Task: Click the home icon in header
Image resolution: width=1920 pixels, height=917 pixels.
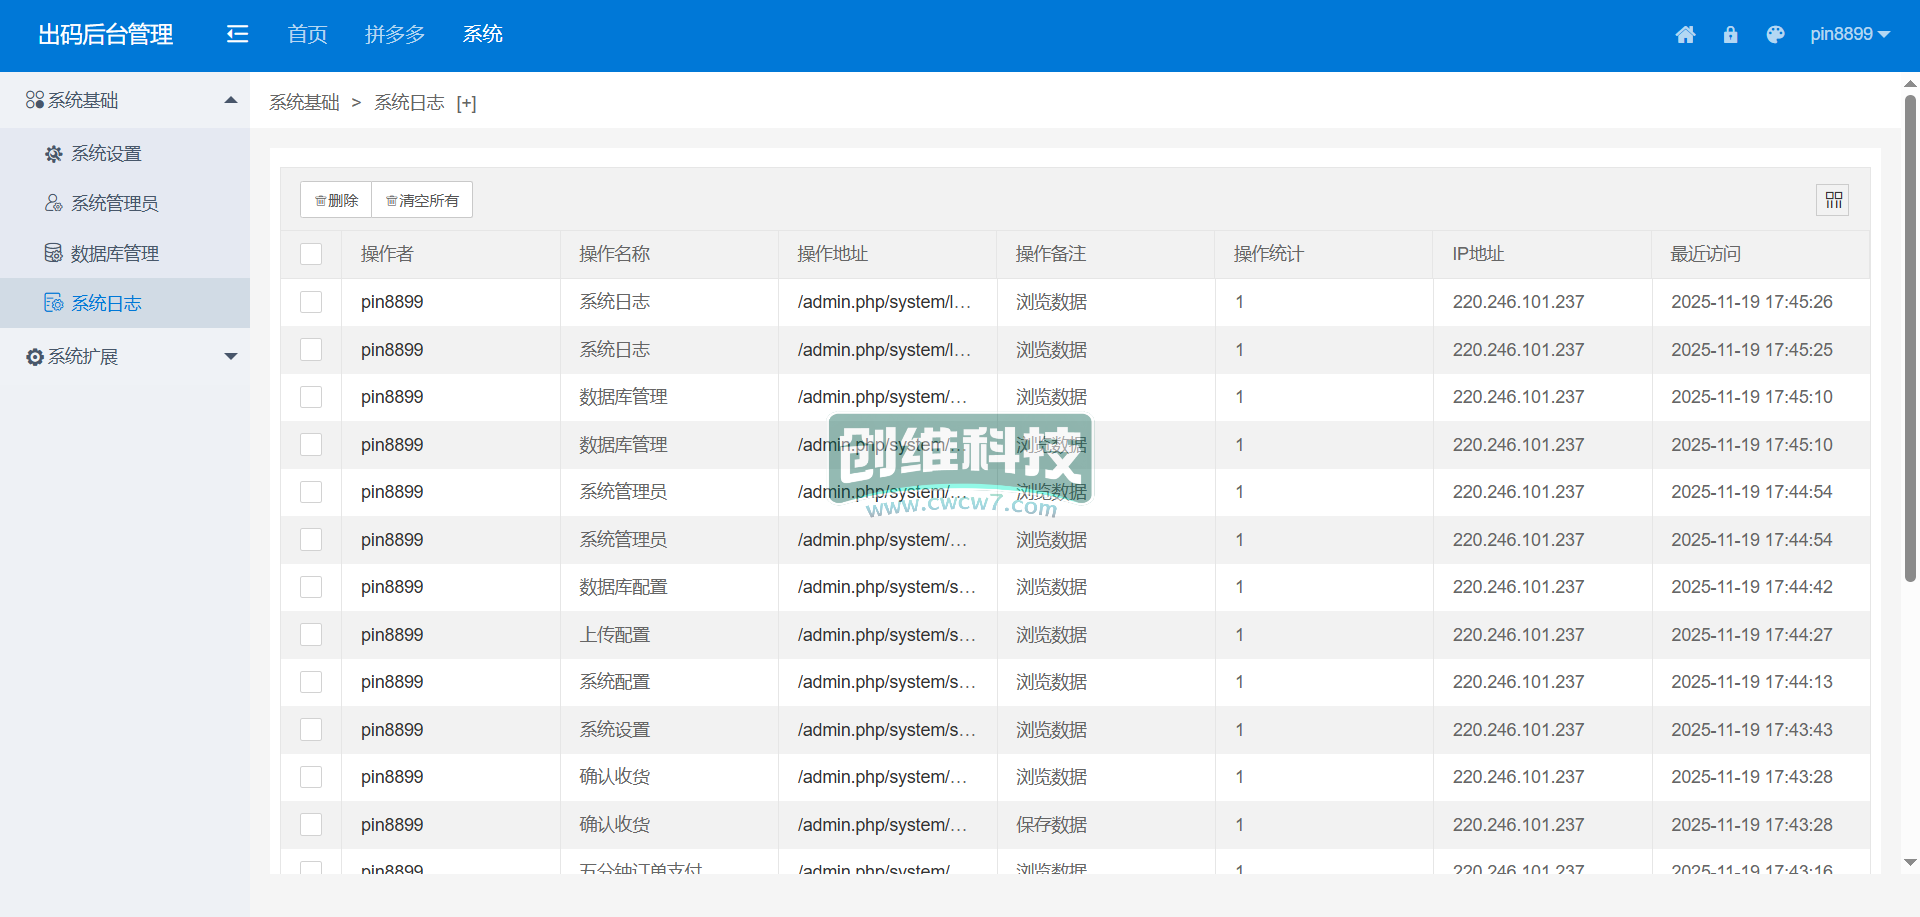Action: [1685, 35]
